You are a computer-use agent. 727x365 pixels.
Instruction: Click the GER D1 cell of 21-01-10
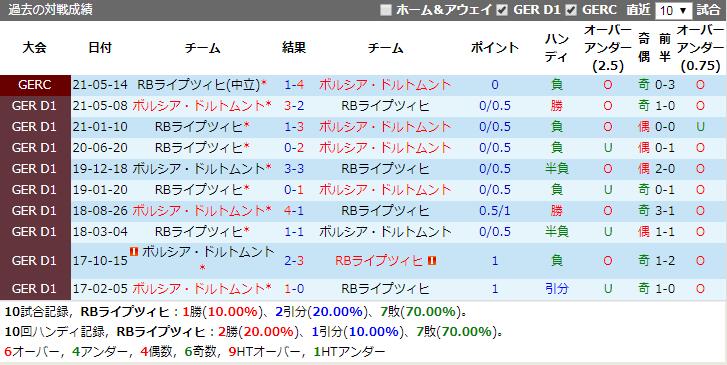coord(35,127)
